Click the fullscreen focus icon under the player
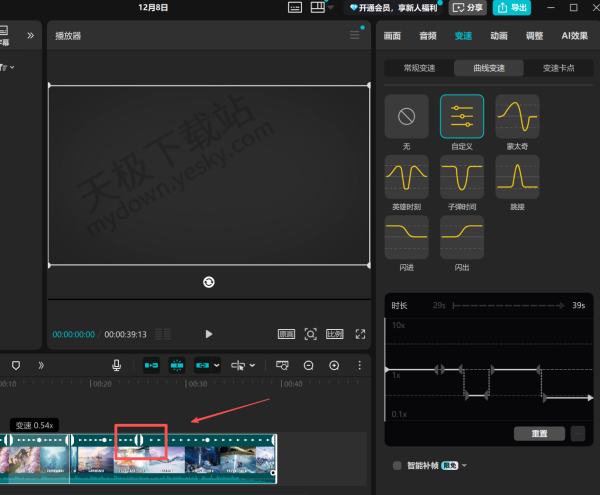The height and width of the screenshot is (495, 600). point(311,334)
